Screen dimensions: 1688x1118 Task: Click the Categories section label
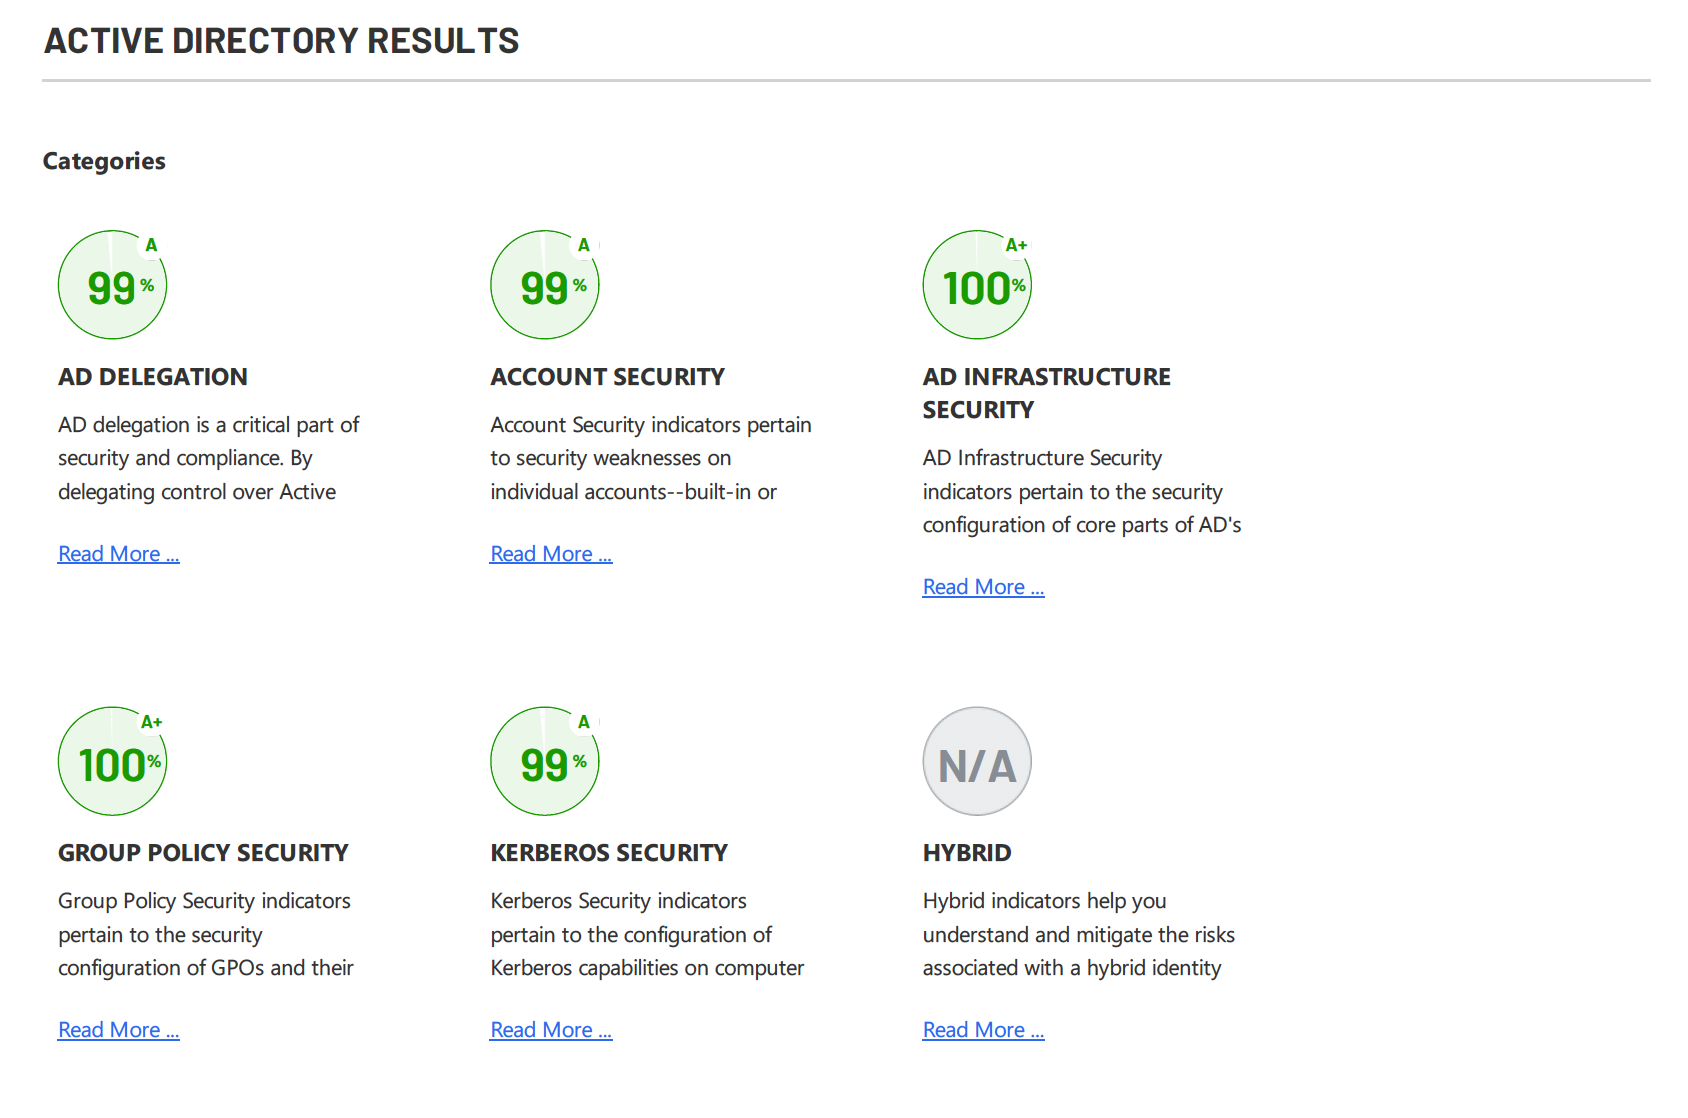point(104,161)
